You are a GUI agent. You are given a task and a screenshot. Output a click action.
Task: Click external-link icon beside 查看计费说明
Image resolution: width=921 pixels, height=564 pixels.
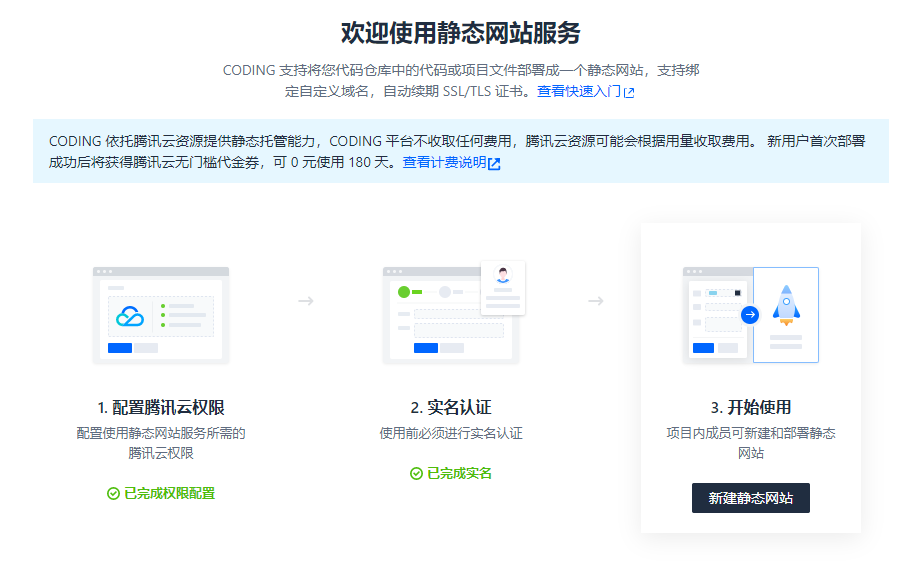tap(494, 163)
